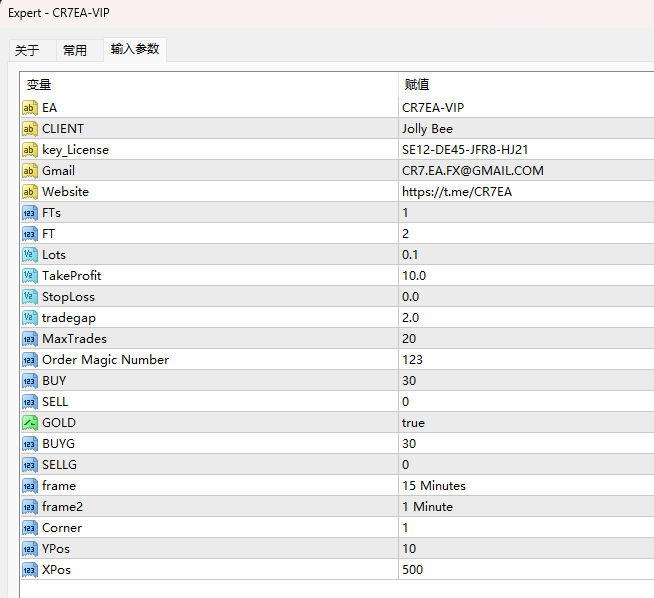Viewport: 654px width, 598px height.
Task: Select the double-type icon next to Lots
Action: [30, 255]
